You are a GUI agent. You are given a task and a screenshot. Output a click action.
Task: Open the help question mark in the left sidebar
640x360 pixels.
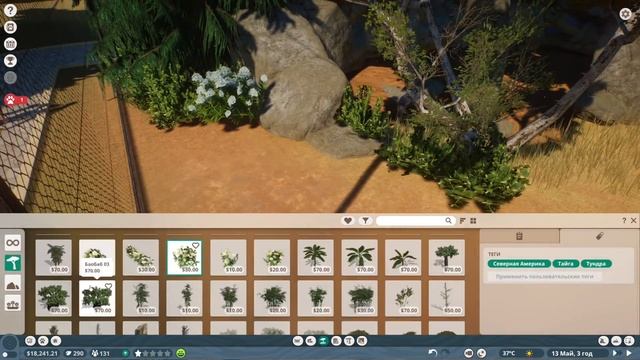tap(10, 10)
